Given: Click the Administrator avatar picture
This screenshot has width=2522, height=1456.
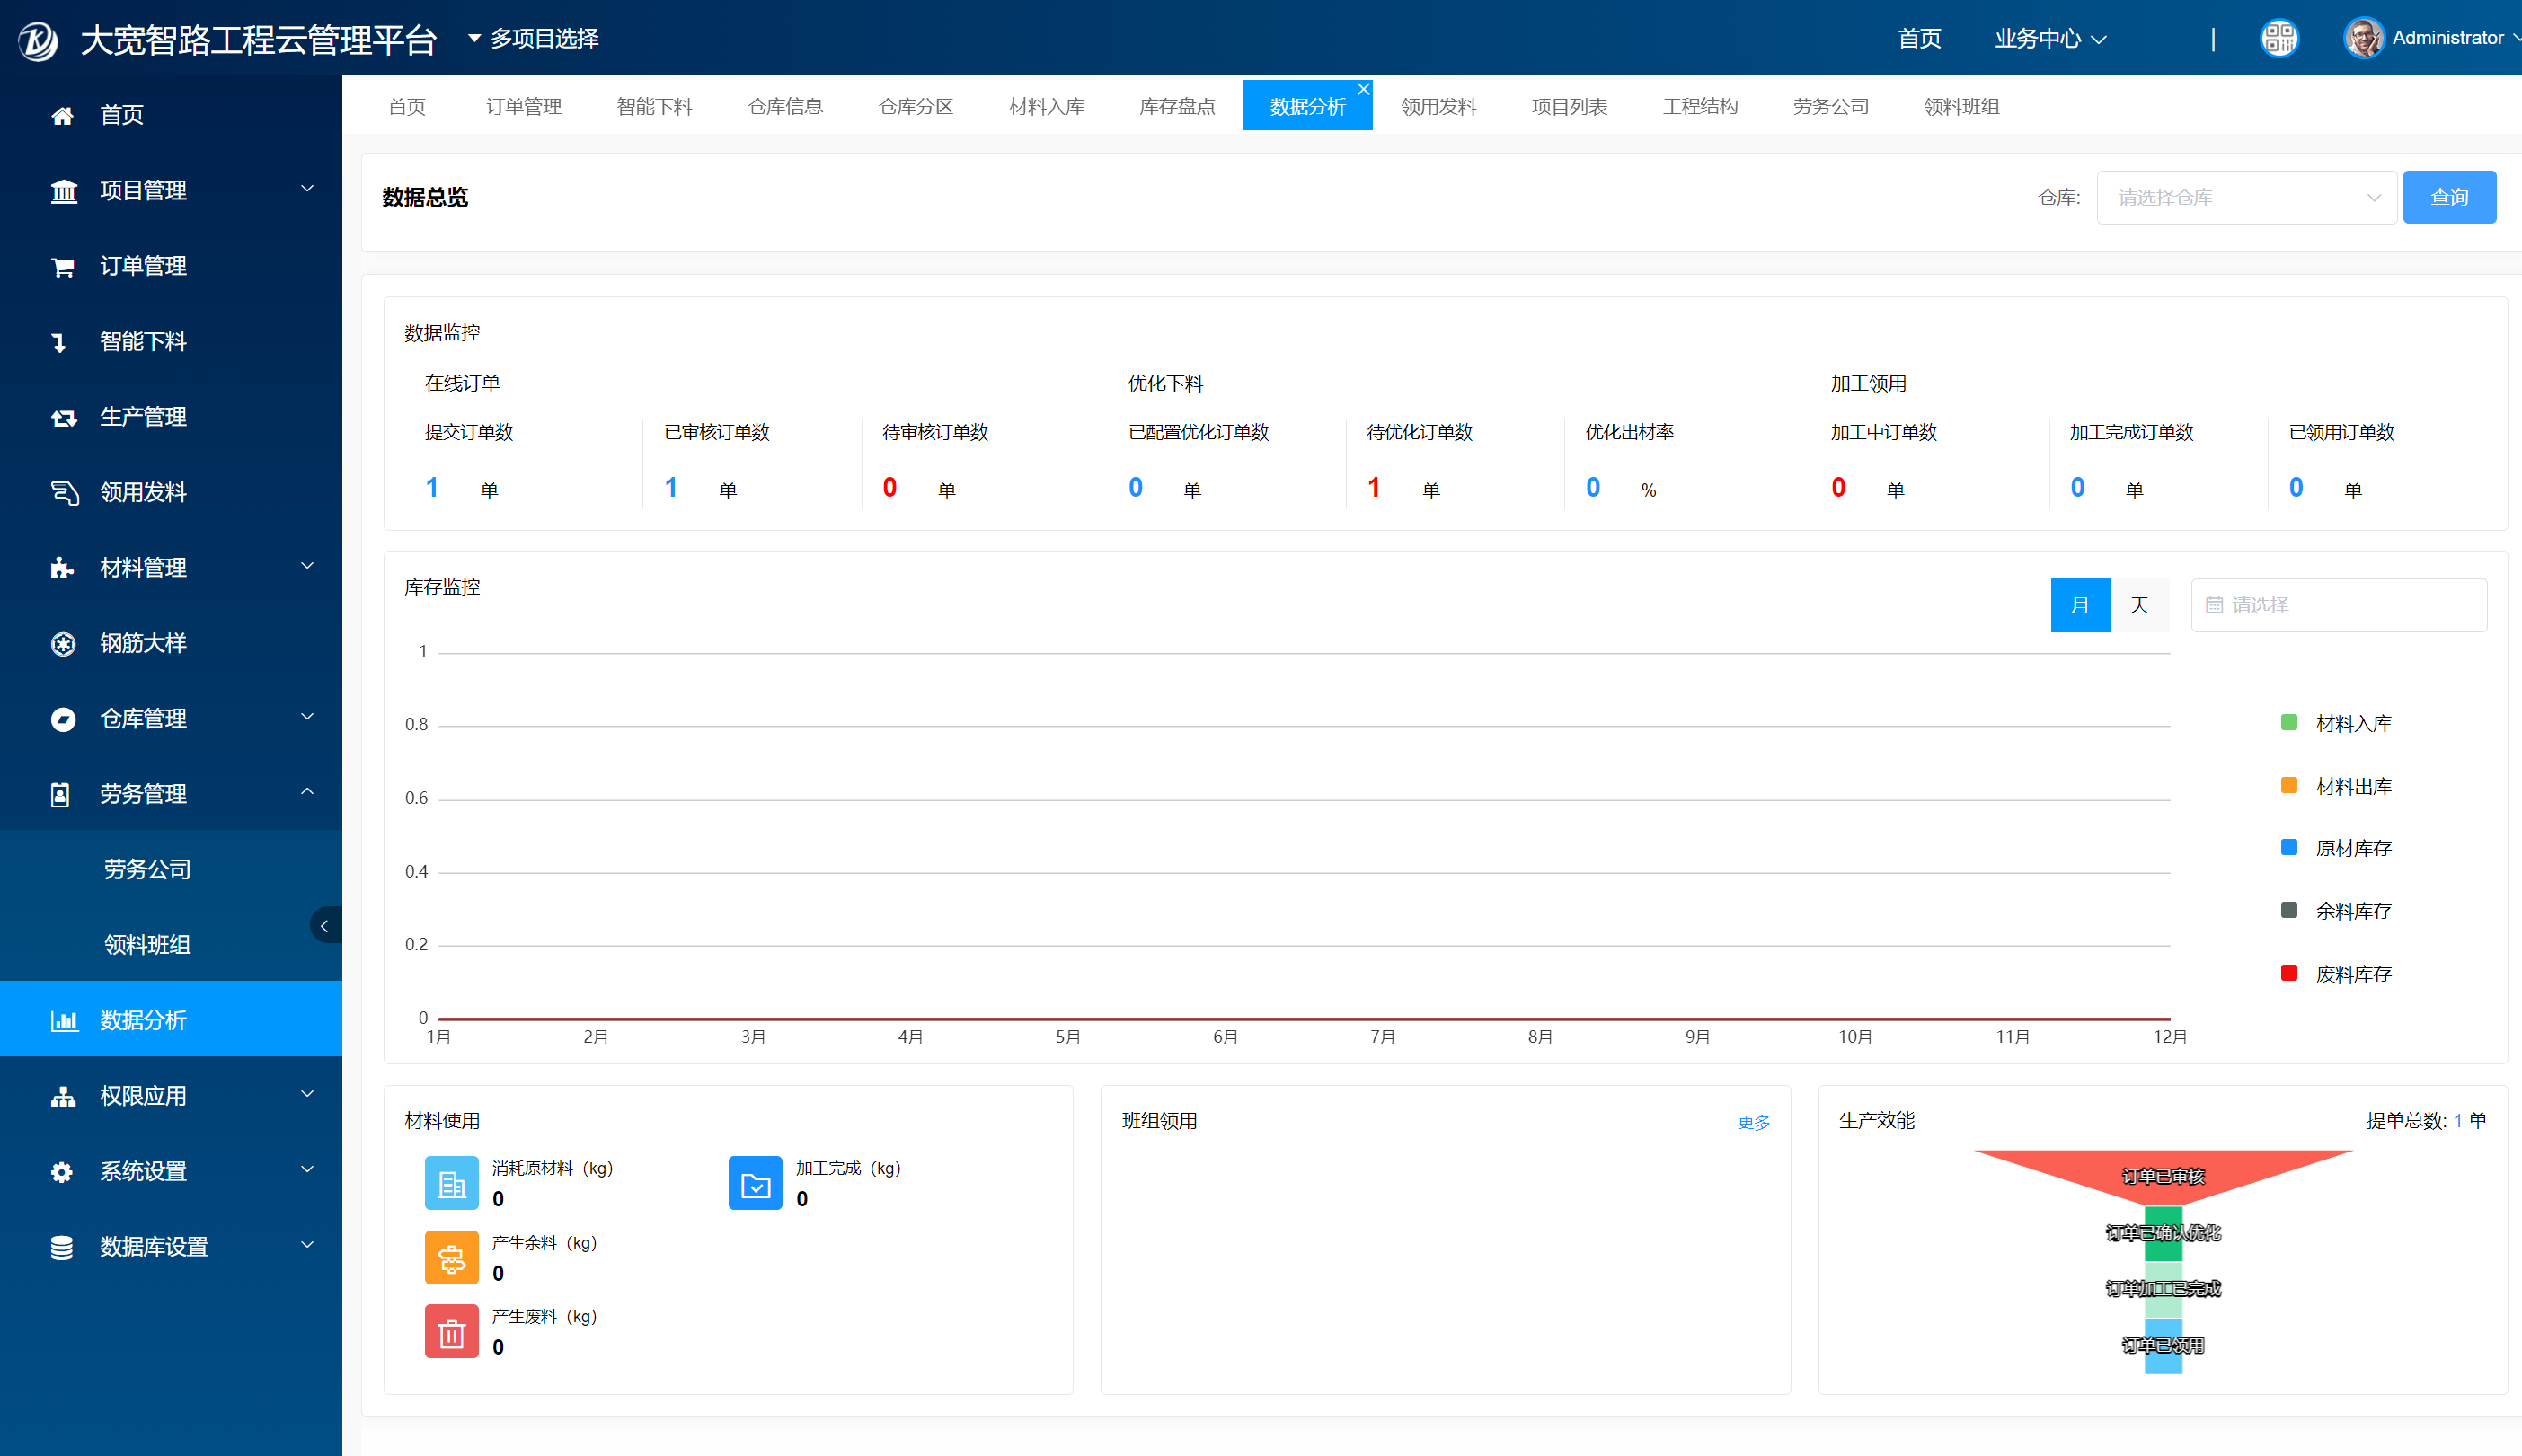Looking at the screenshot, I should (x=2364, y=38).
